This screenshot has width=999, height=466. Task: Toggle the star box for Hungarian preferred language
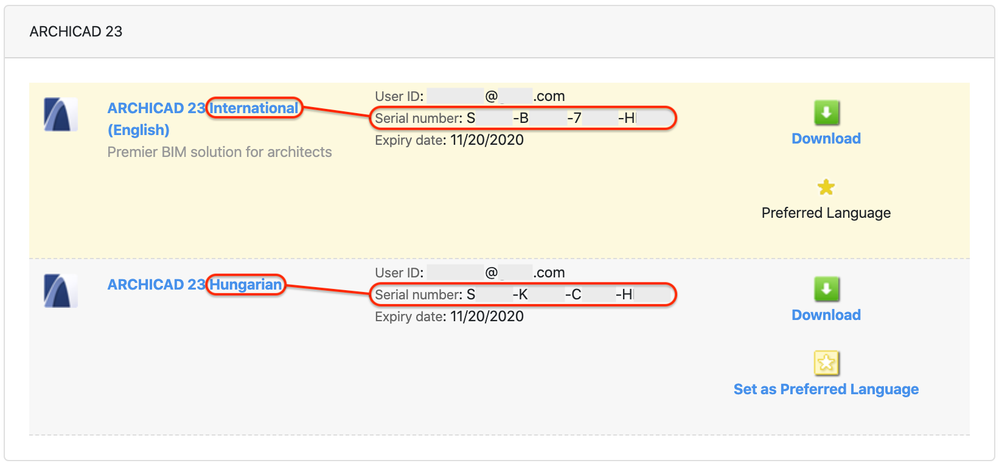point(826,363)
